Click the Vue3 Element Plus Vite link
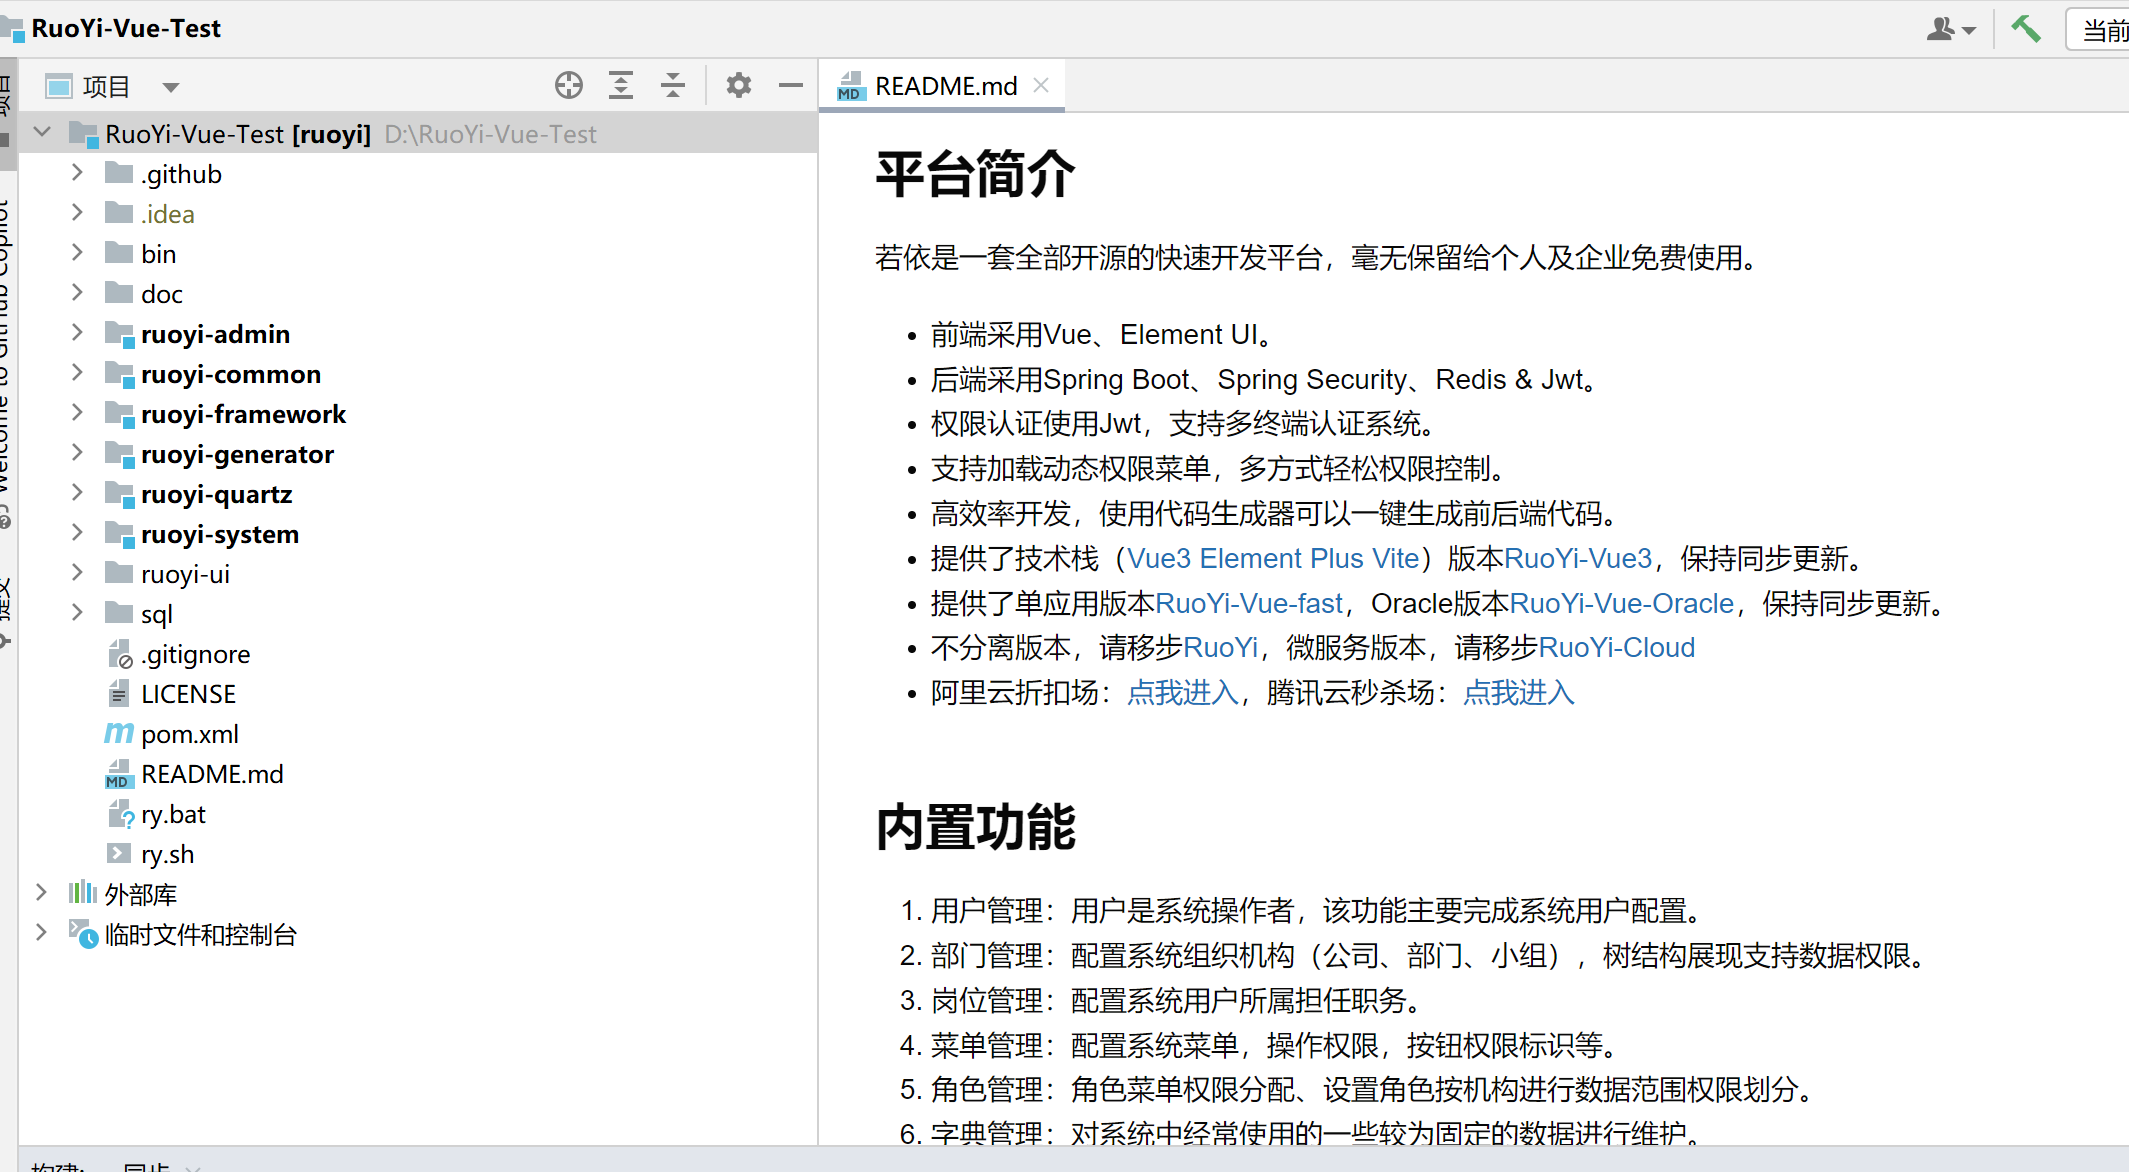The height and width of the screenshot is (1172, 2129). pos(1272,559)
